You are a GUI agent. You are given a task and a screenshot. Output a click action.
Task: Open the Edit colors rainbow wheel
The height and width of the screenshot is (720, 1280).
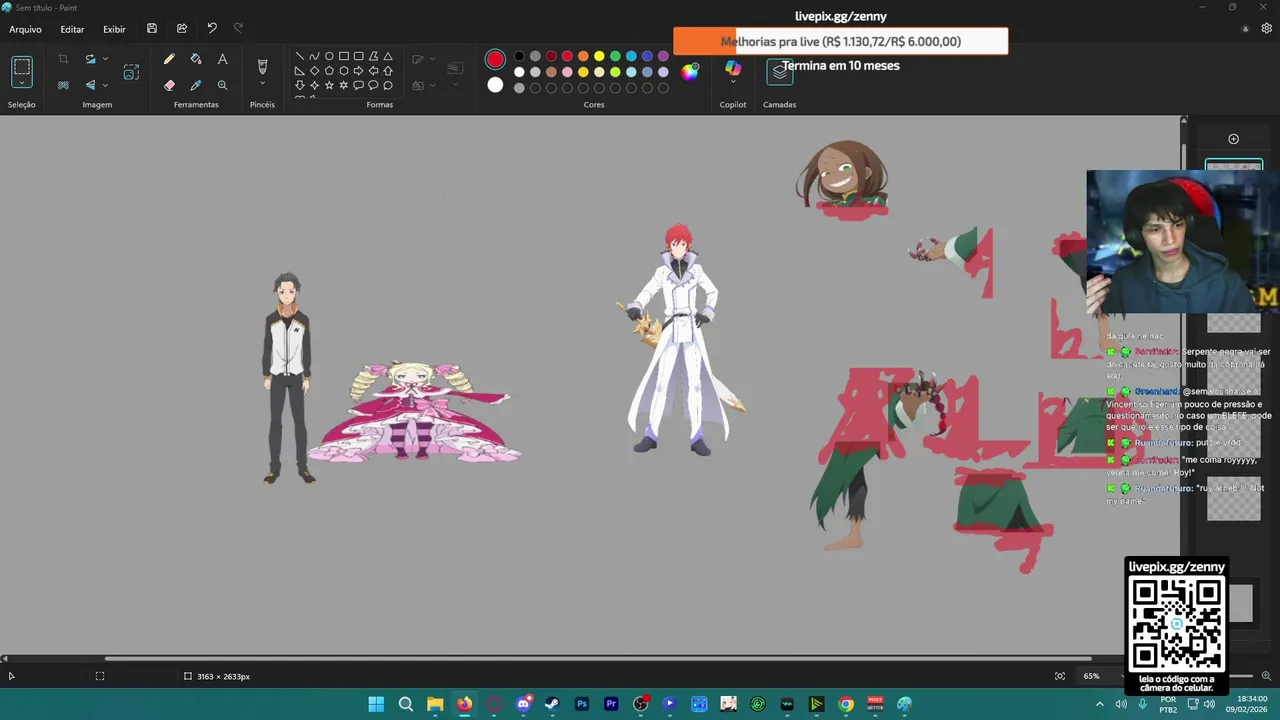tap(690, 71)
